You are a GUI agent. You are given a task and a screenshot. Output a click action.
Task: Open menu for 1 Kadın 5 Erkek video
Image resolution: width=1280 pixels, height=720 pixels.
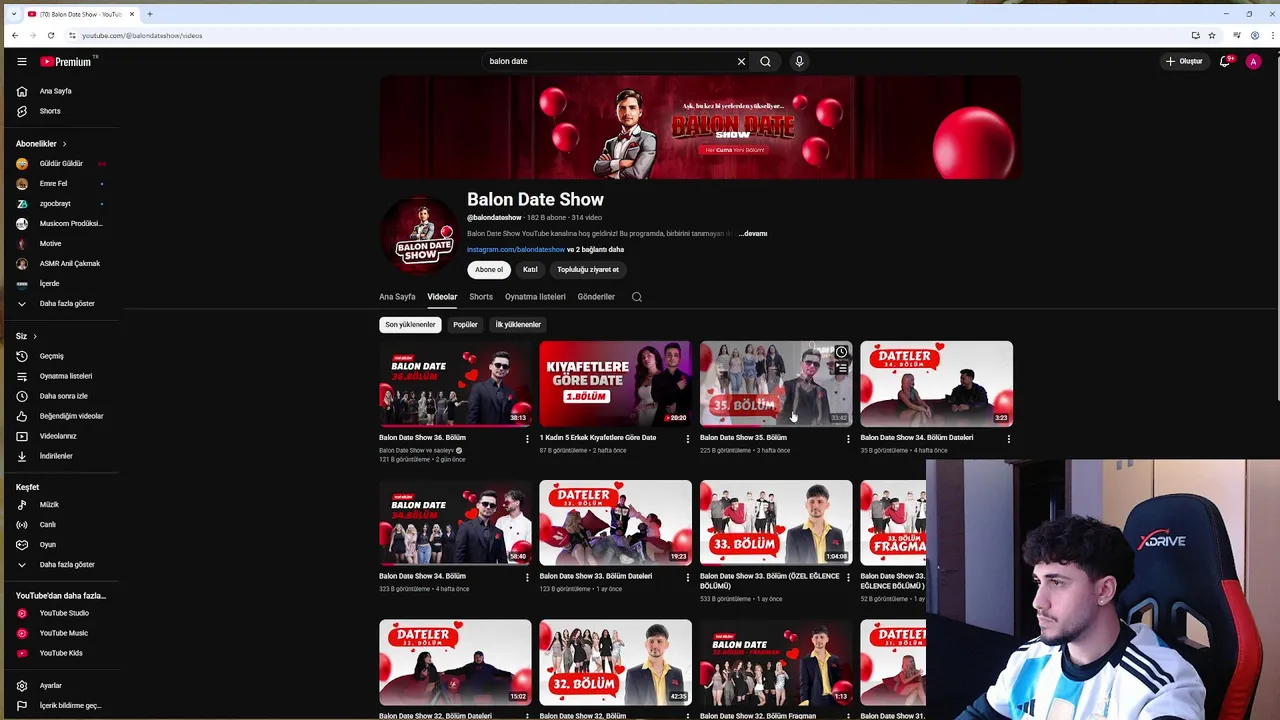coord(687,438)
